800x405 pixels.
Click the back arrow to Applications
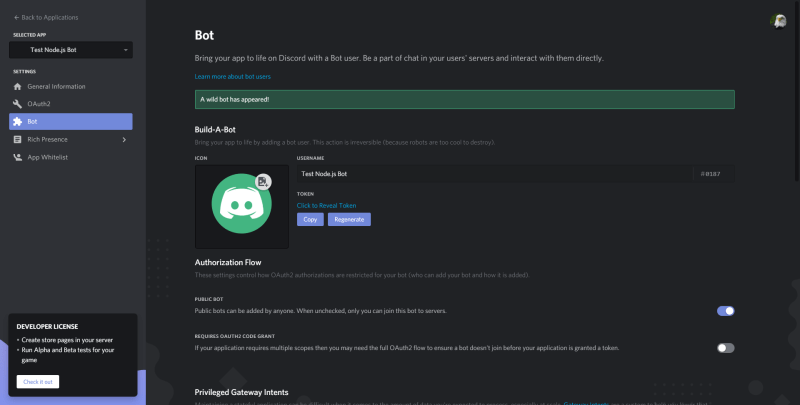click(x=16, y=17)
